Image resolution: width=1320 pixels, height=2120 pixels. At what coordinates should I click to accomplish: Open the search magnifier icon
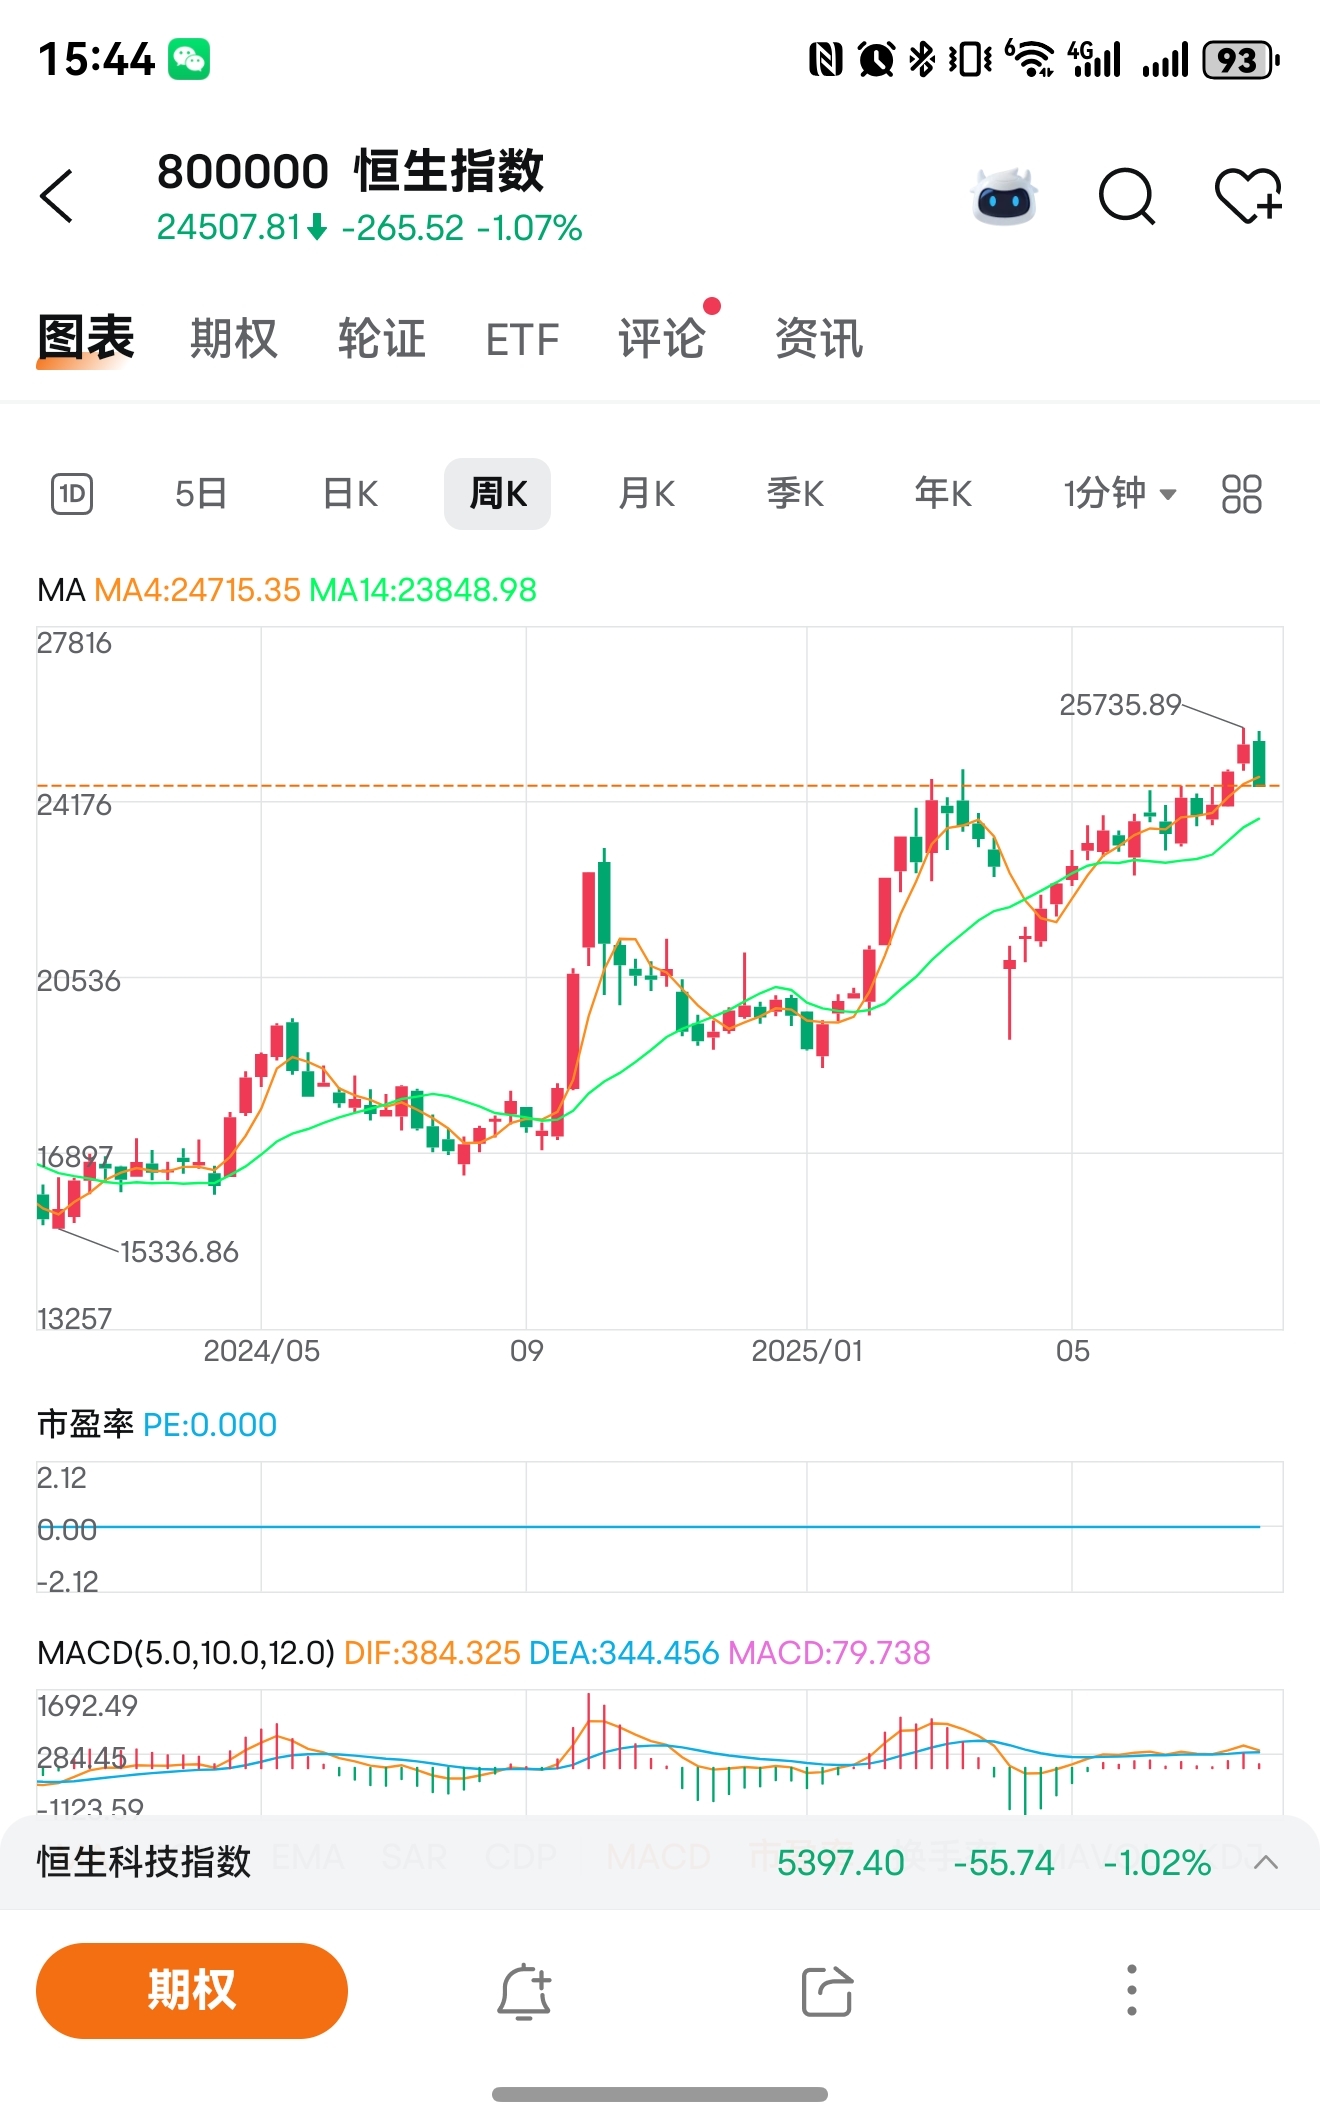[1127, 196]
